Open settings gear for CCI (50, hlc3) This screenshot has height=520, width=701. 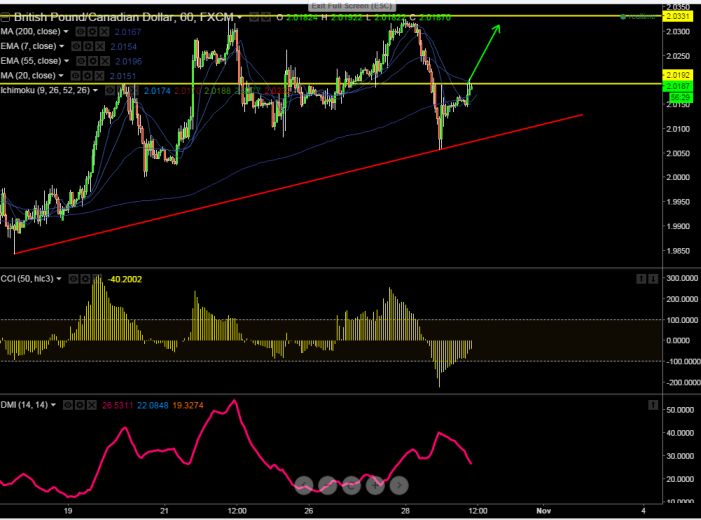pos(85,279)
